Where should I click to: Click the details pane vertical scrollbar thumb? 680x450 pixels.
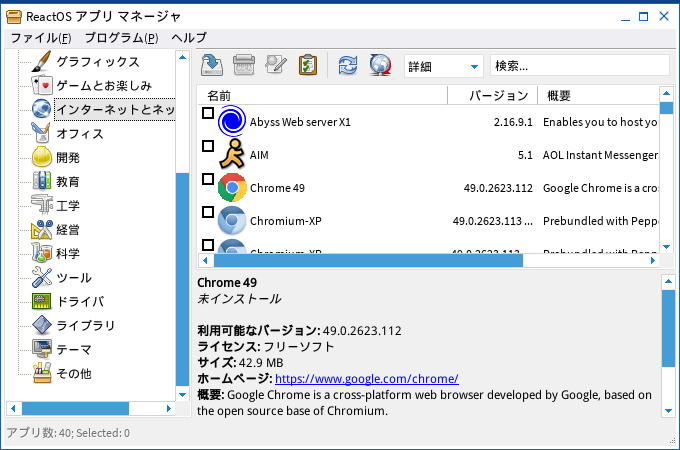tap(668, 328)
